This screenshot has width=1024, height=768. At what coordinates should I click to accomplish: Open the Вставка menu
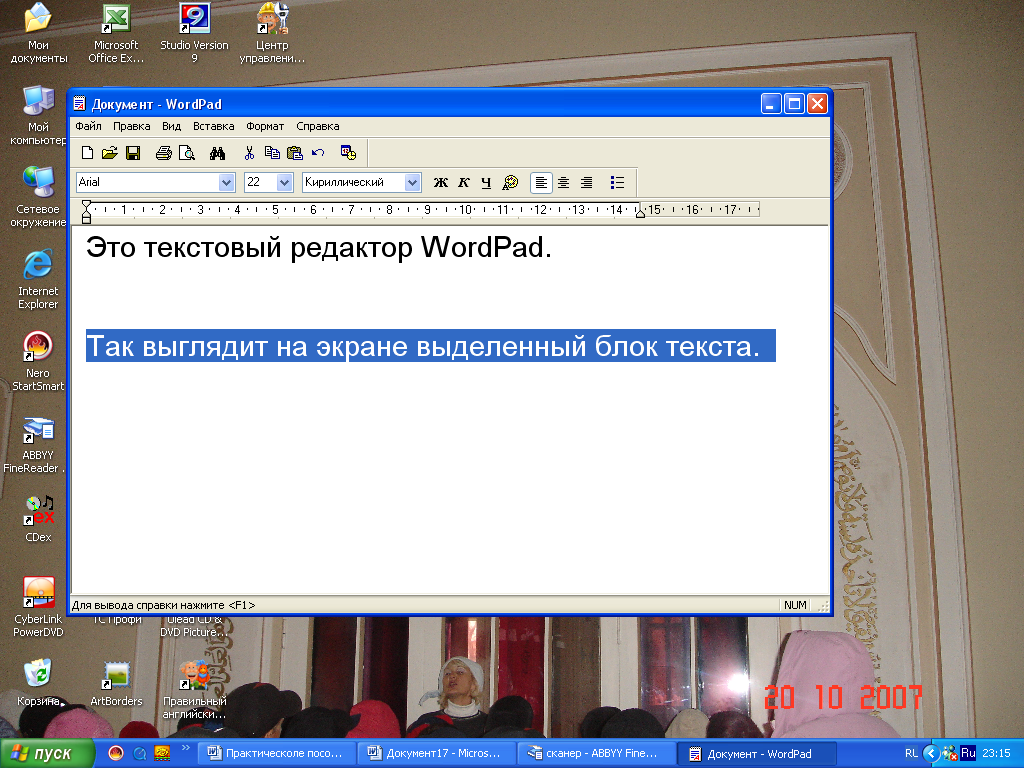tap(214, 127)
